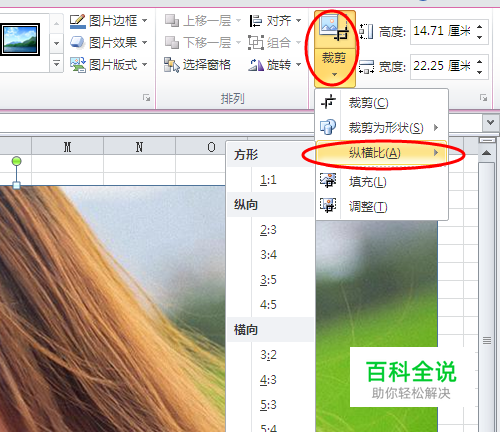Open the 上移一层 dropdown arrow
Screen dimensions: 500x432
click(238, 21)
